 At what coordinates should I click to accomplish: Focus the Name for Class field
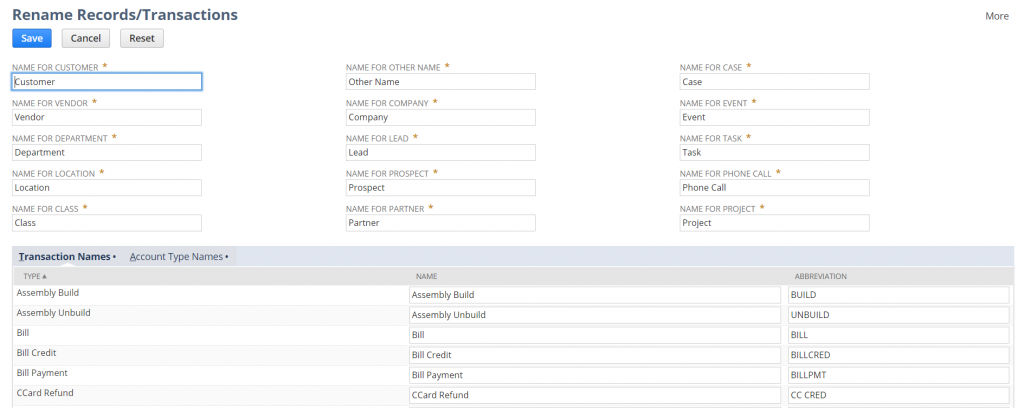click(x=107, y=223)
